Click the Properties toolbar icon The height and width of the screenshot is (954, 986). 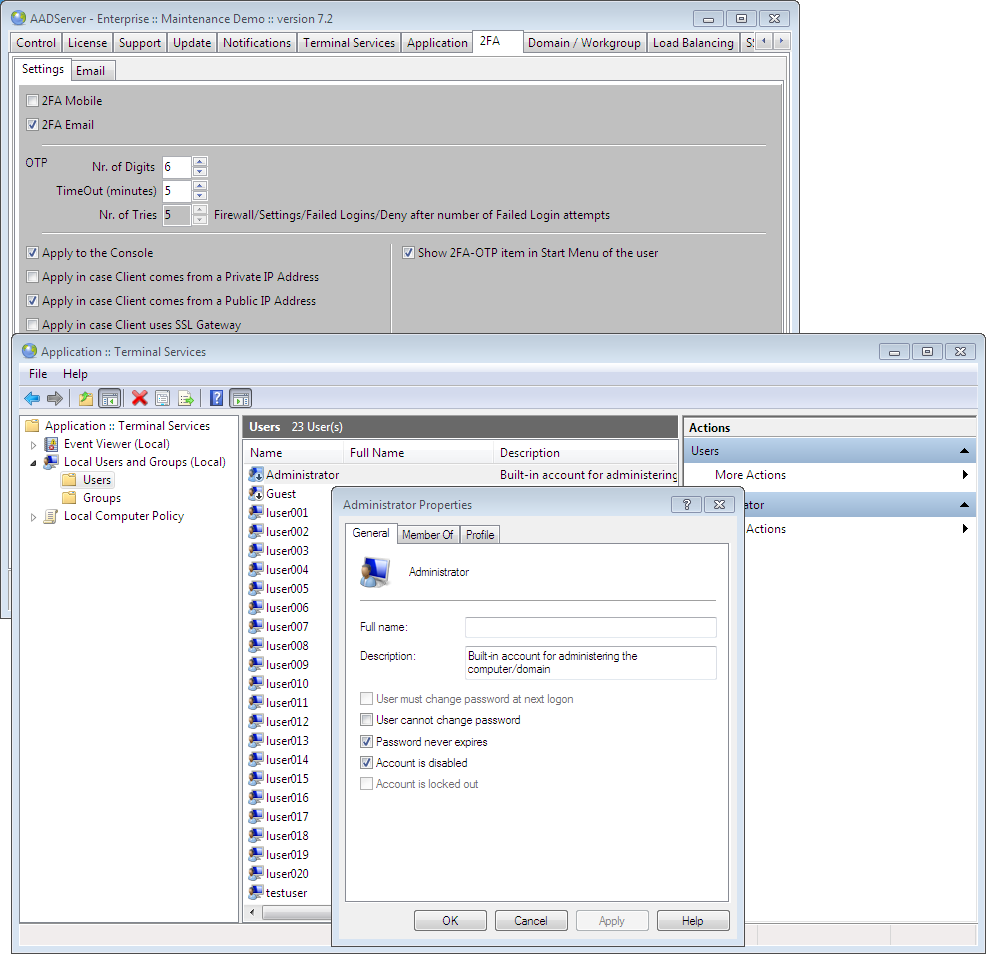tap(163, 398)
